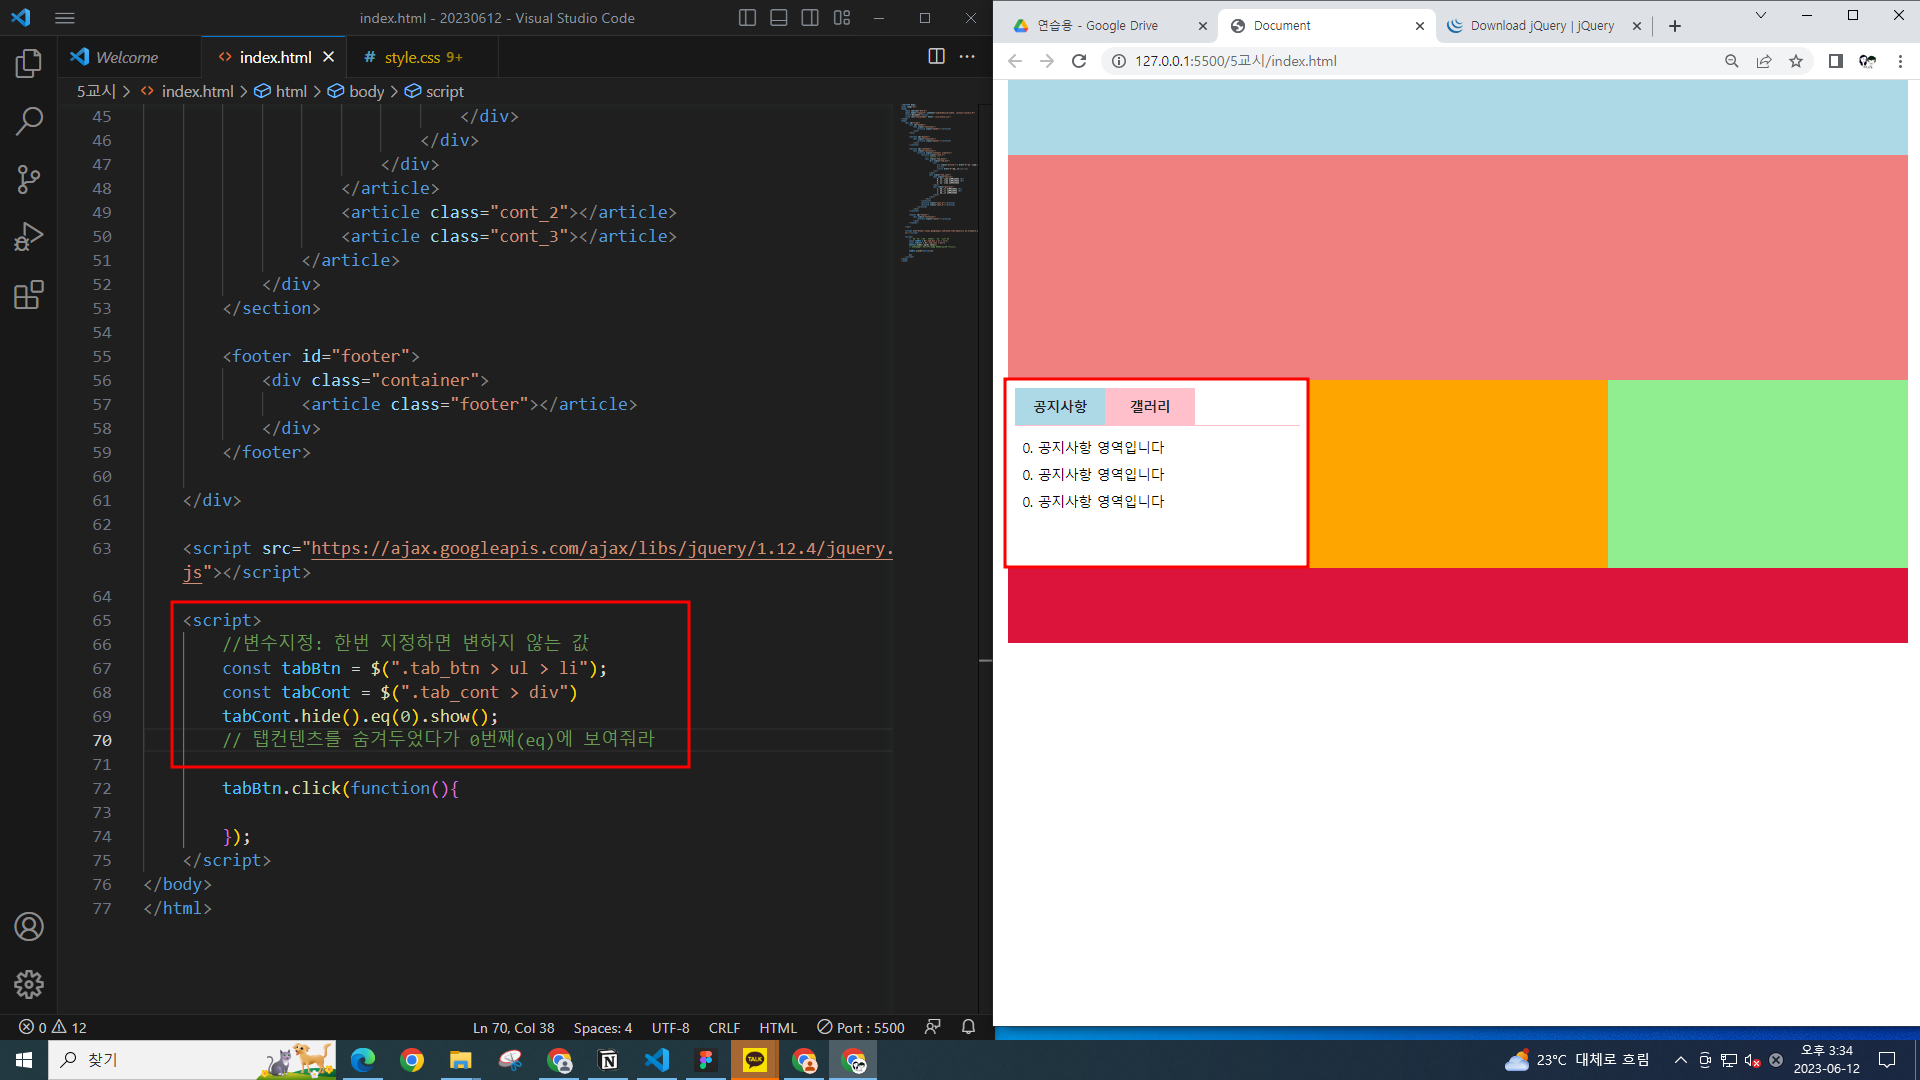Select language mode HTML in status bar
The height and width of the screenshot is (1080, 1920).
pyautogui.click(x=778, y=1027)
